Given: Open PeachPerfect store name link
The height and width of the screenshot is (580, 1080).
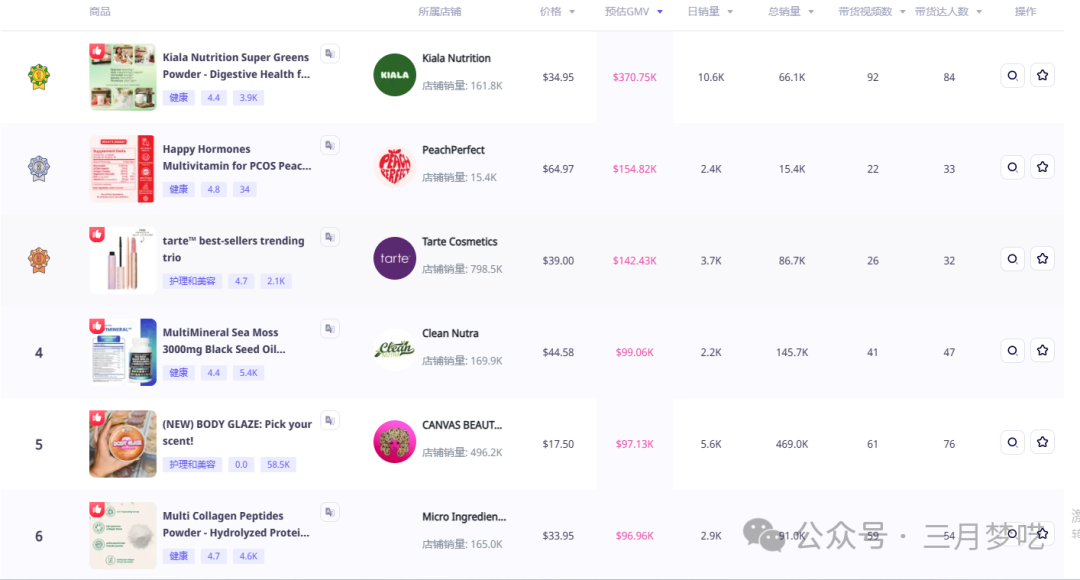Looking at the screenshot, I should coord(453,150).
